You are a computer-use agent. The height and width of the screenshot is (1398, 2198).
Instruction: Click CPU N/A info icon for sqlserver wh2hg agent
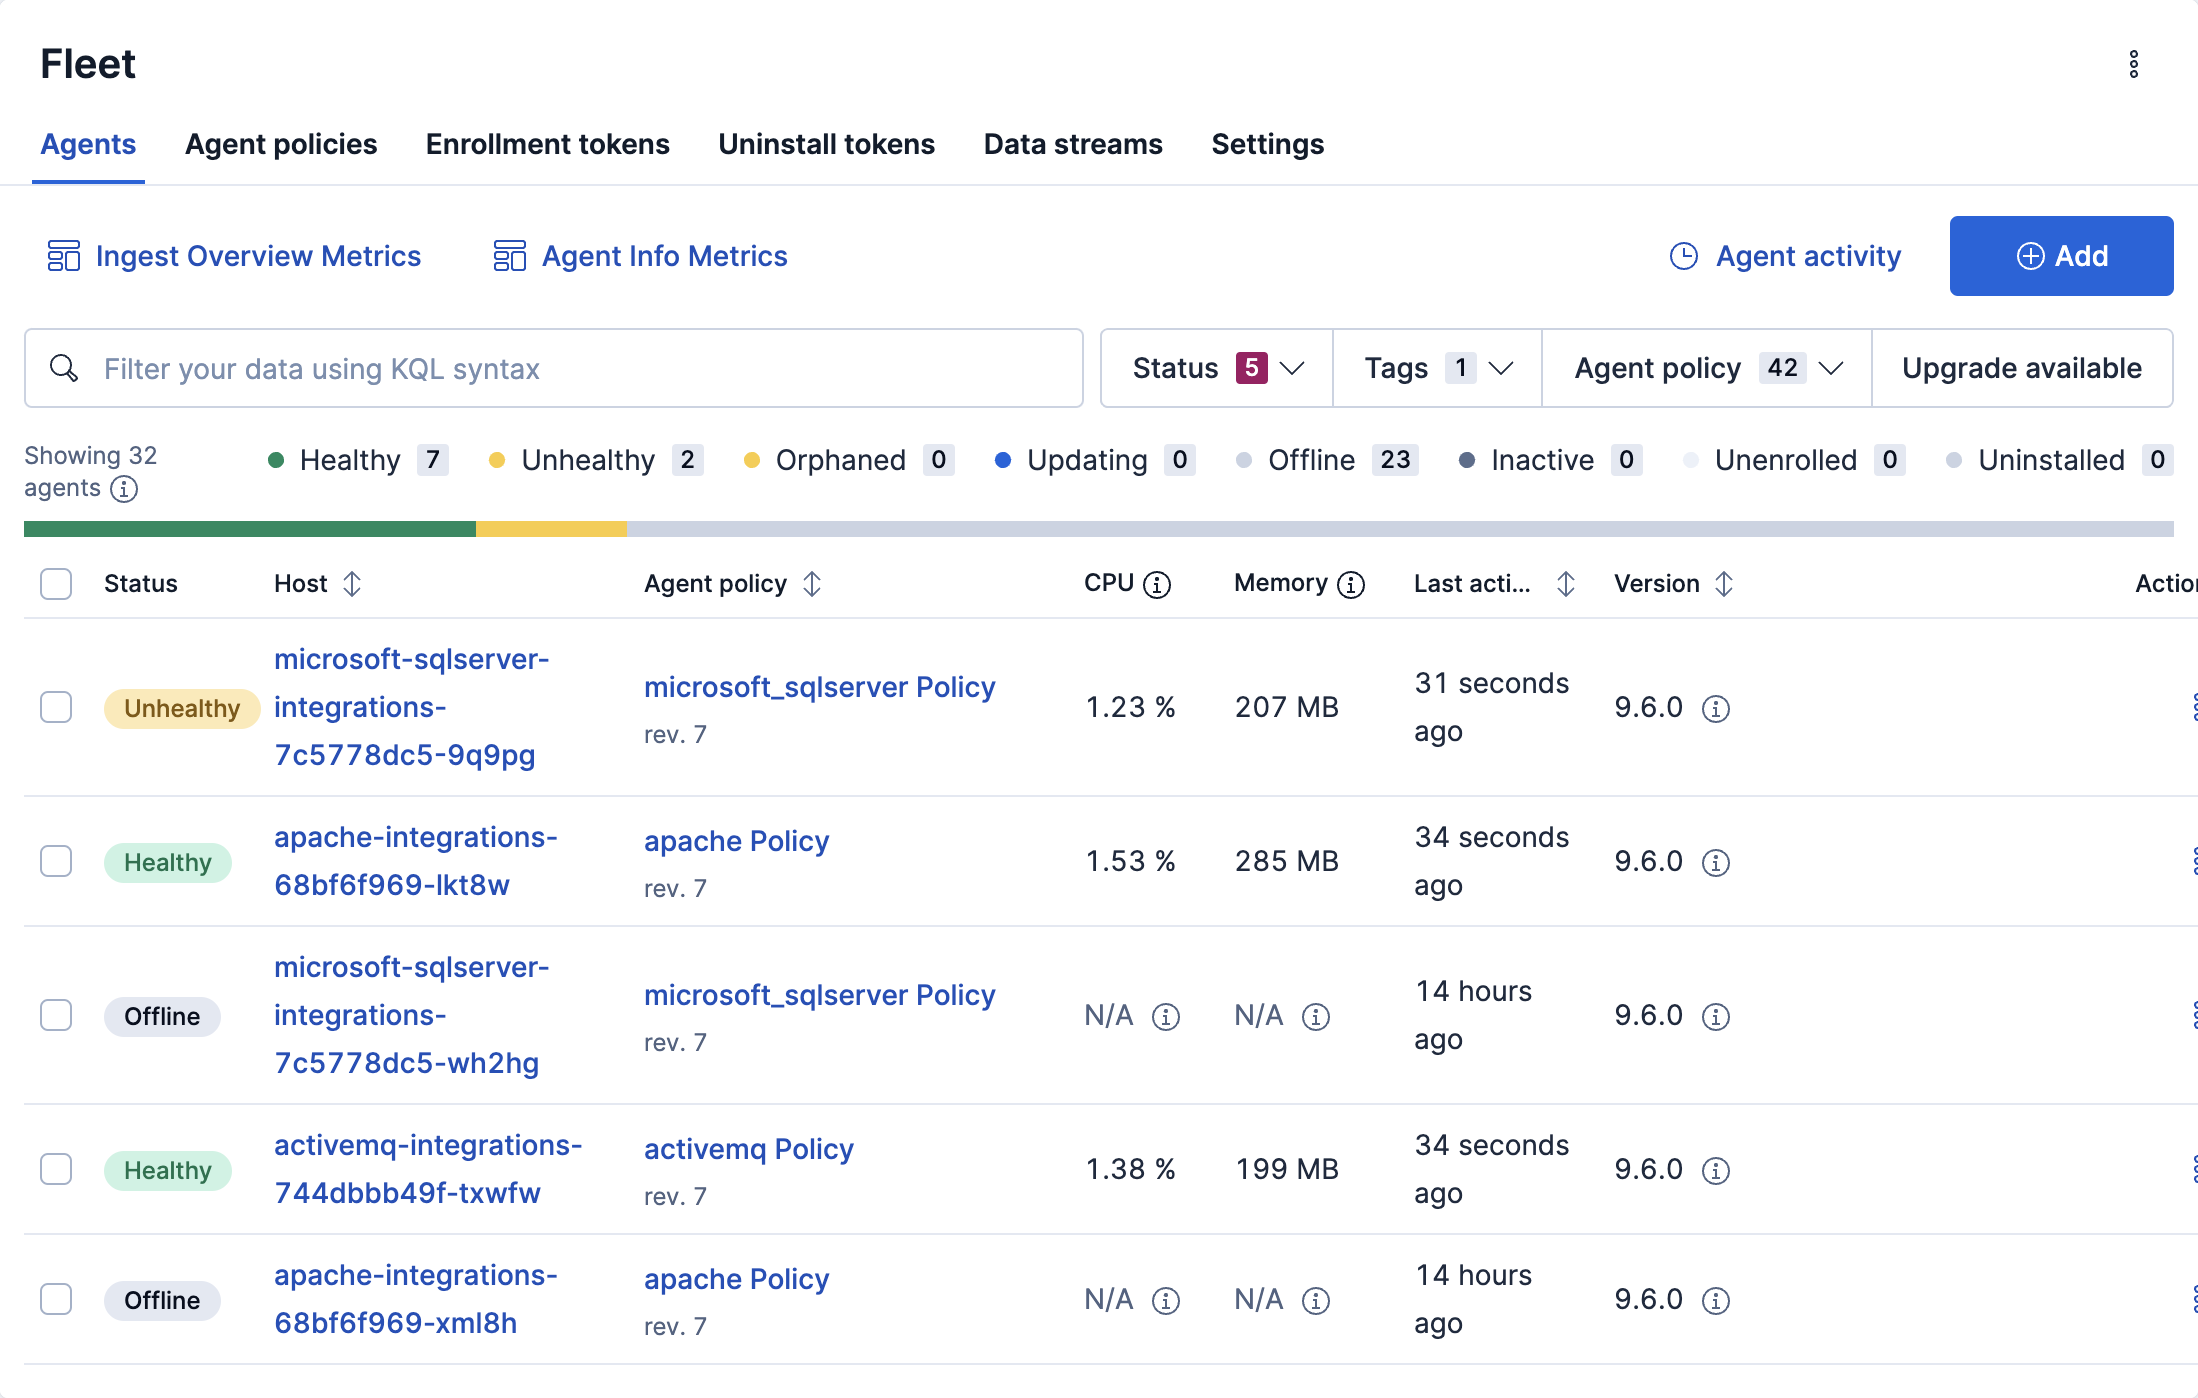(x=1166, y=1016)
